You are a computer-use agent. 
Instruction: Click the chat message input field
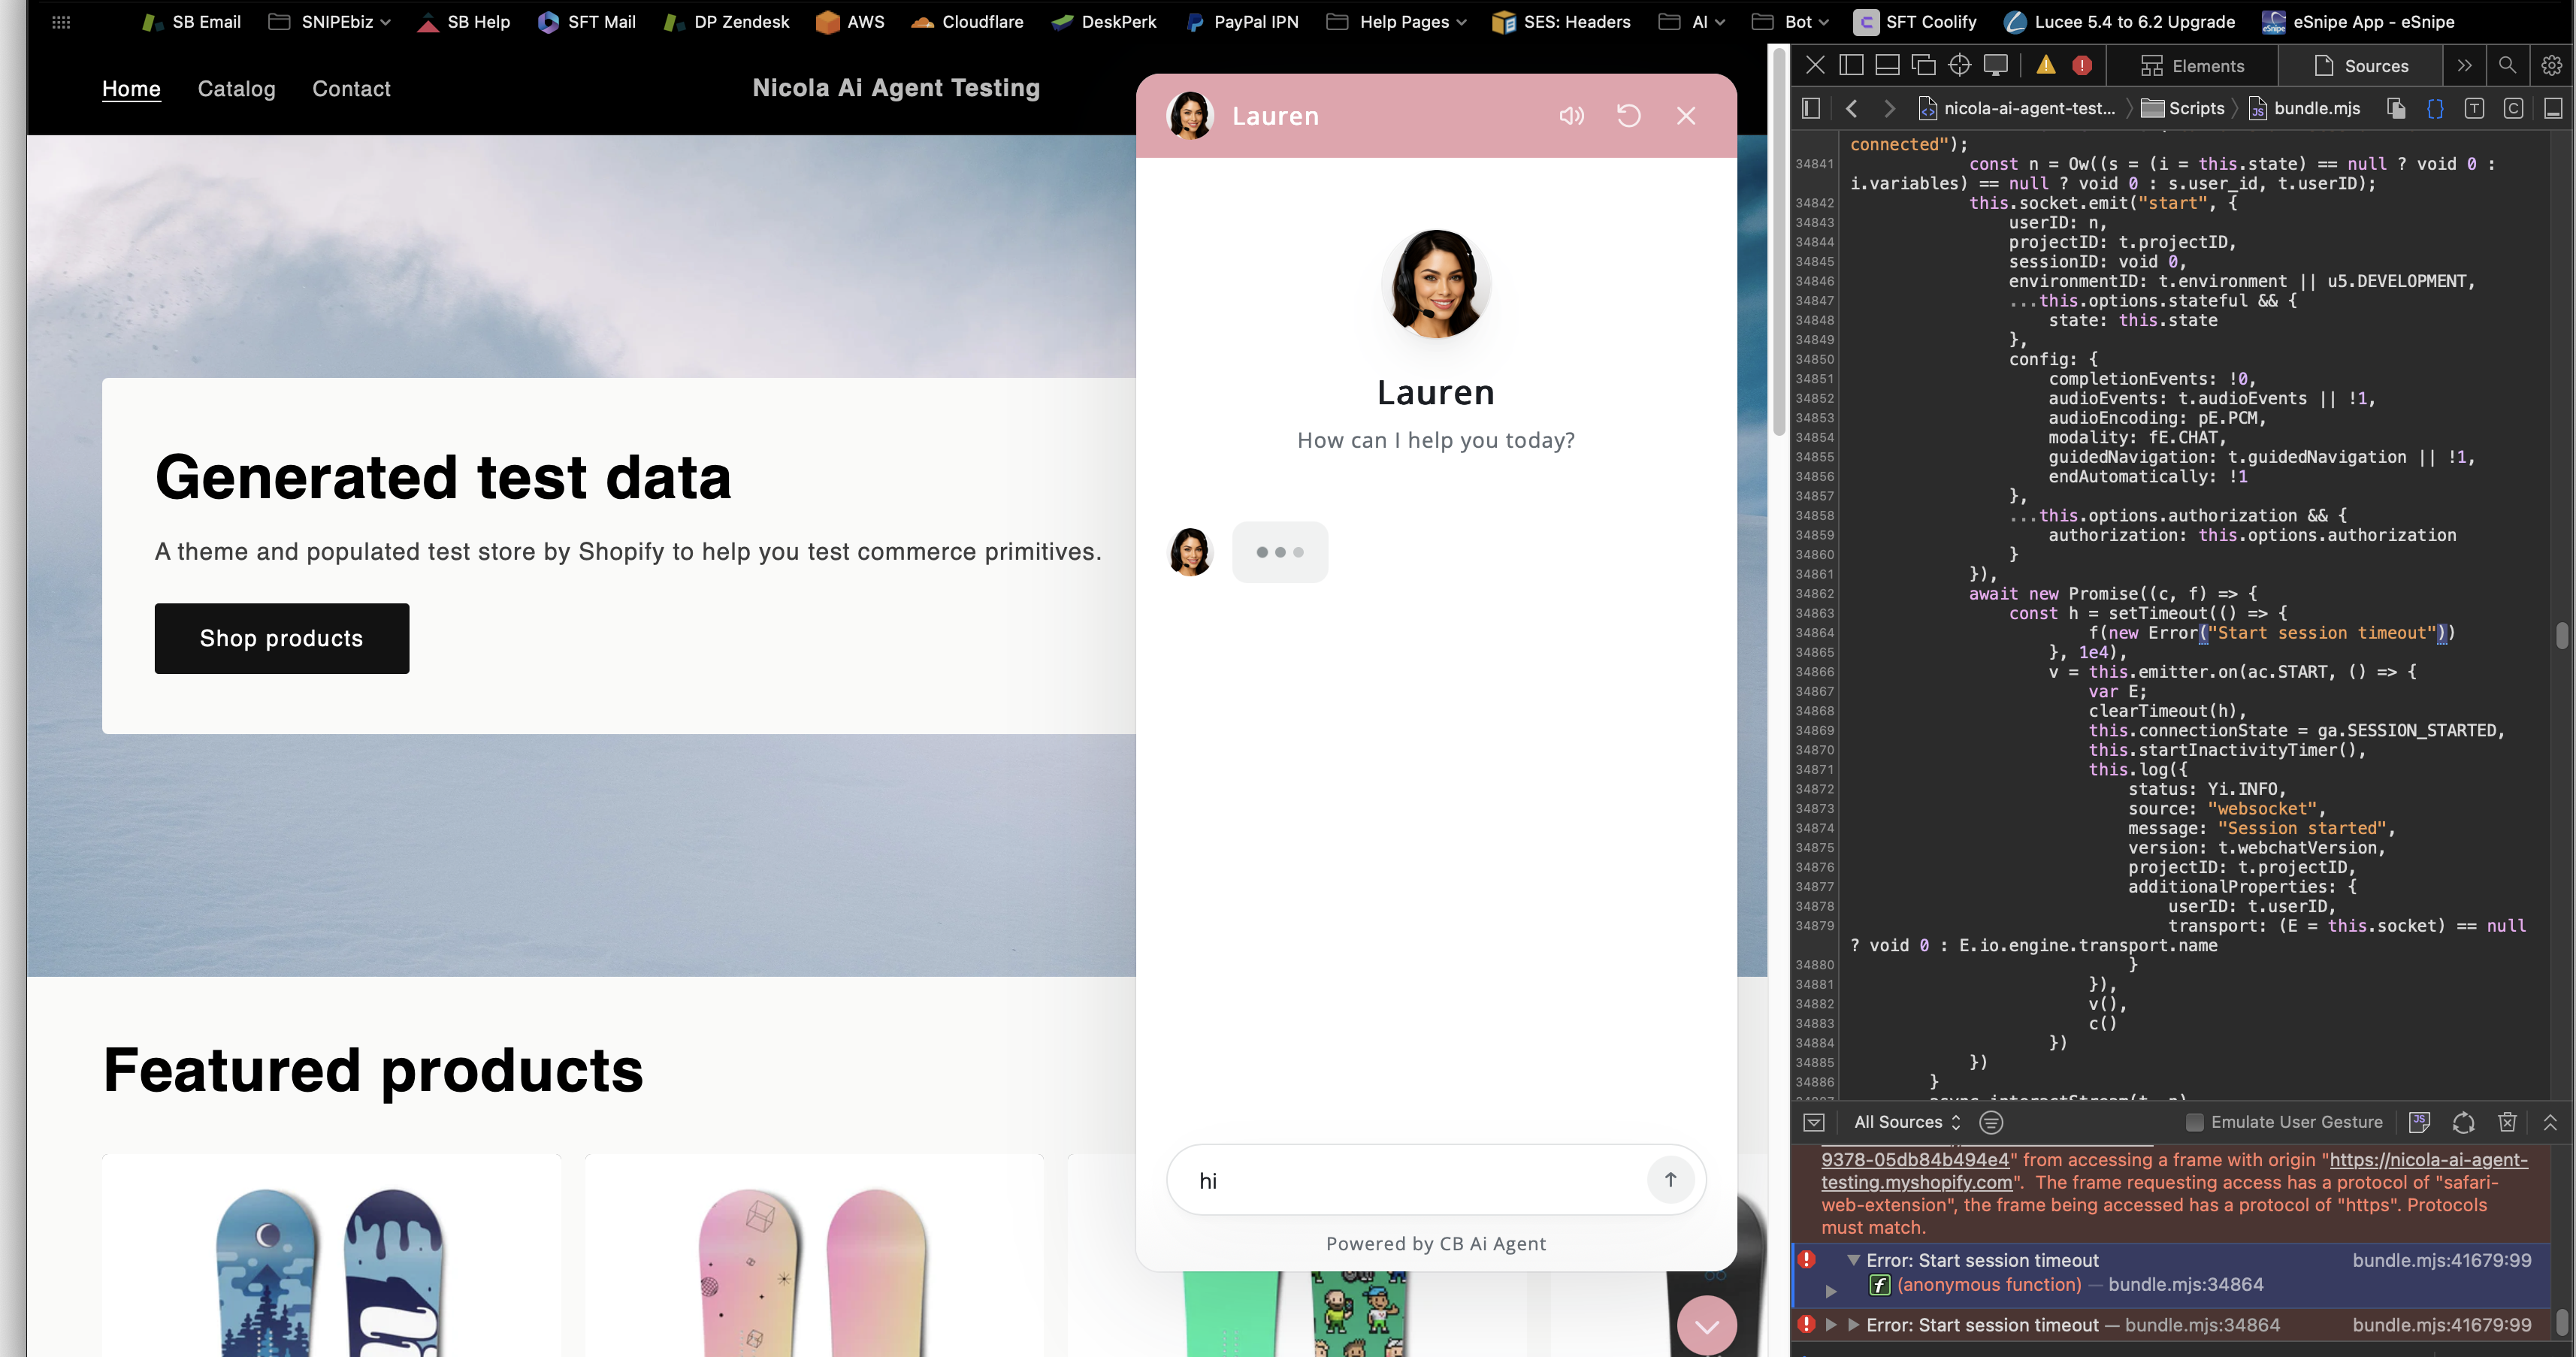(1400, 1180)
